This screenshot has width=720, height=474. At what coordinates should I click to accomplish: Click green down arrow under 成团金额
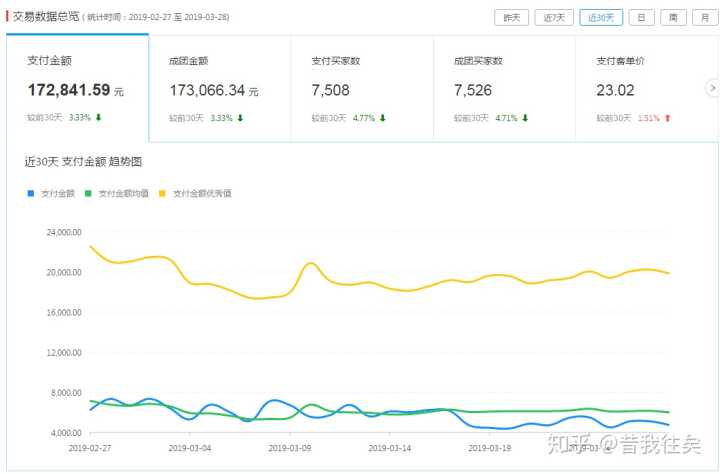pyautogui.click(x=241, y=118)
